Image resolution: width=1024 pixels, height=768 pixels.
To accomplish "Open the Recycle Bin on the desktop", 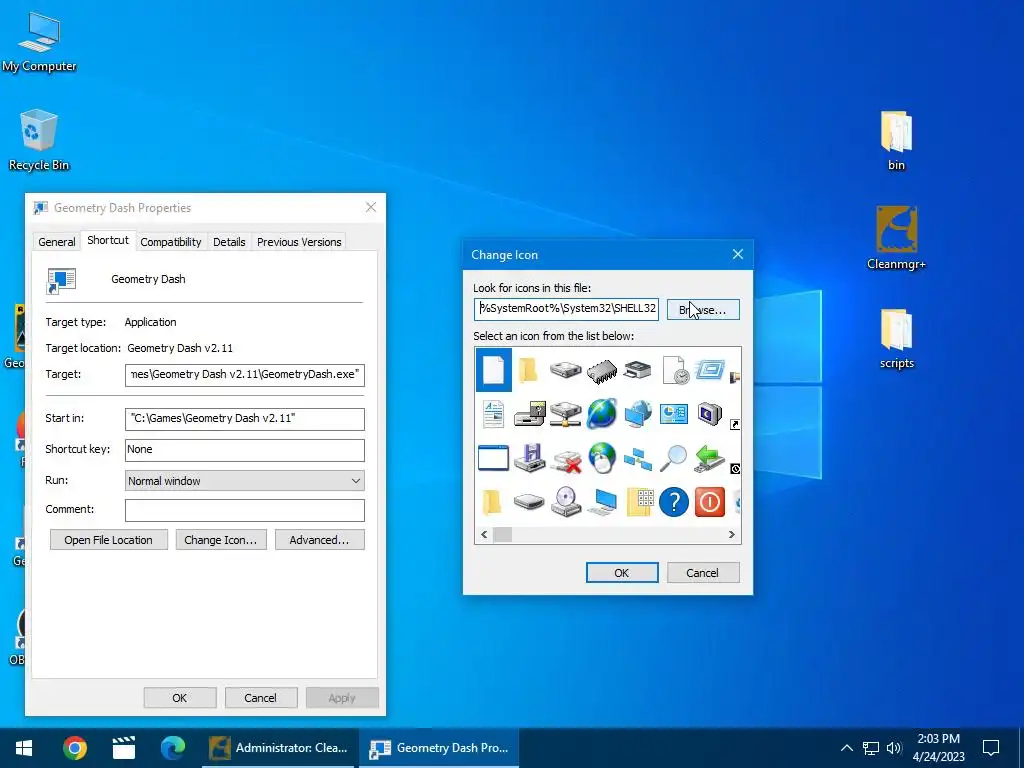I will pyautogui.click(x=39, y=140).
